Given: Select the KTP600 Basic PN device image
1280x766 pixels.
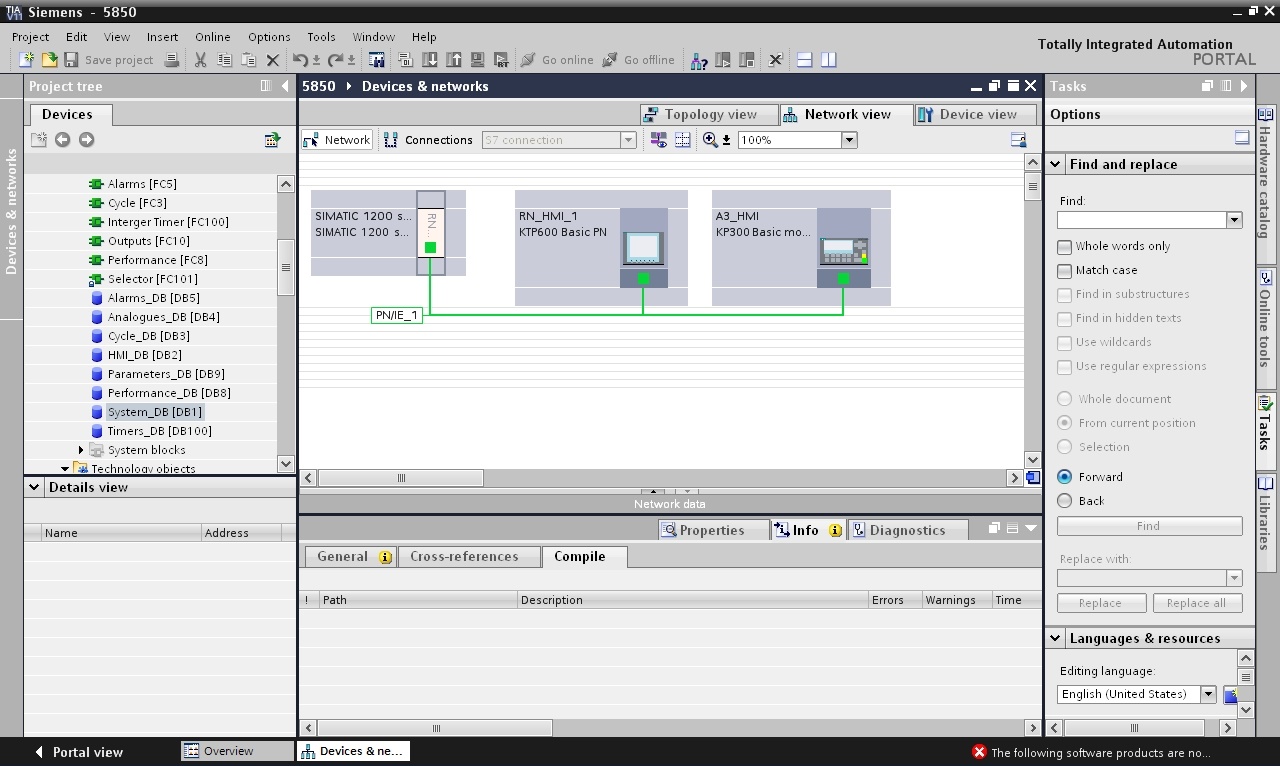Looking at the screenshot, I should click(643, 247).
